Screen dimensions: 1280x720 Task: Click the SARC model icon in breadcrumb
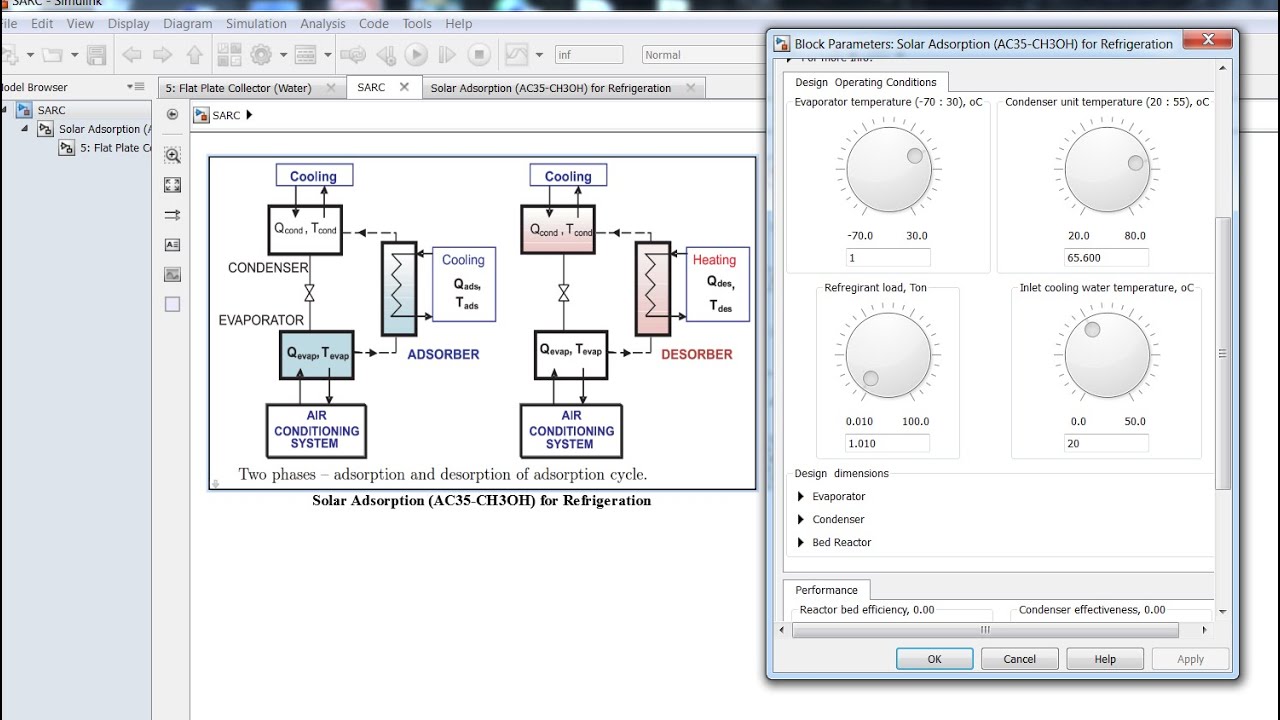(201, 115)
